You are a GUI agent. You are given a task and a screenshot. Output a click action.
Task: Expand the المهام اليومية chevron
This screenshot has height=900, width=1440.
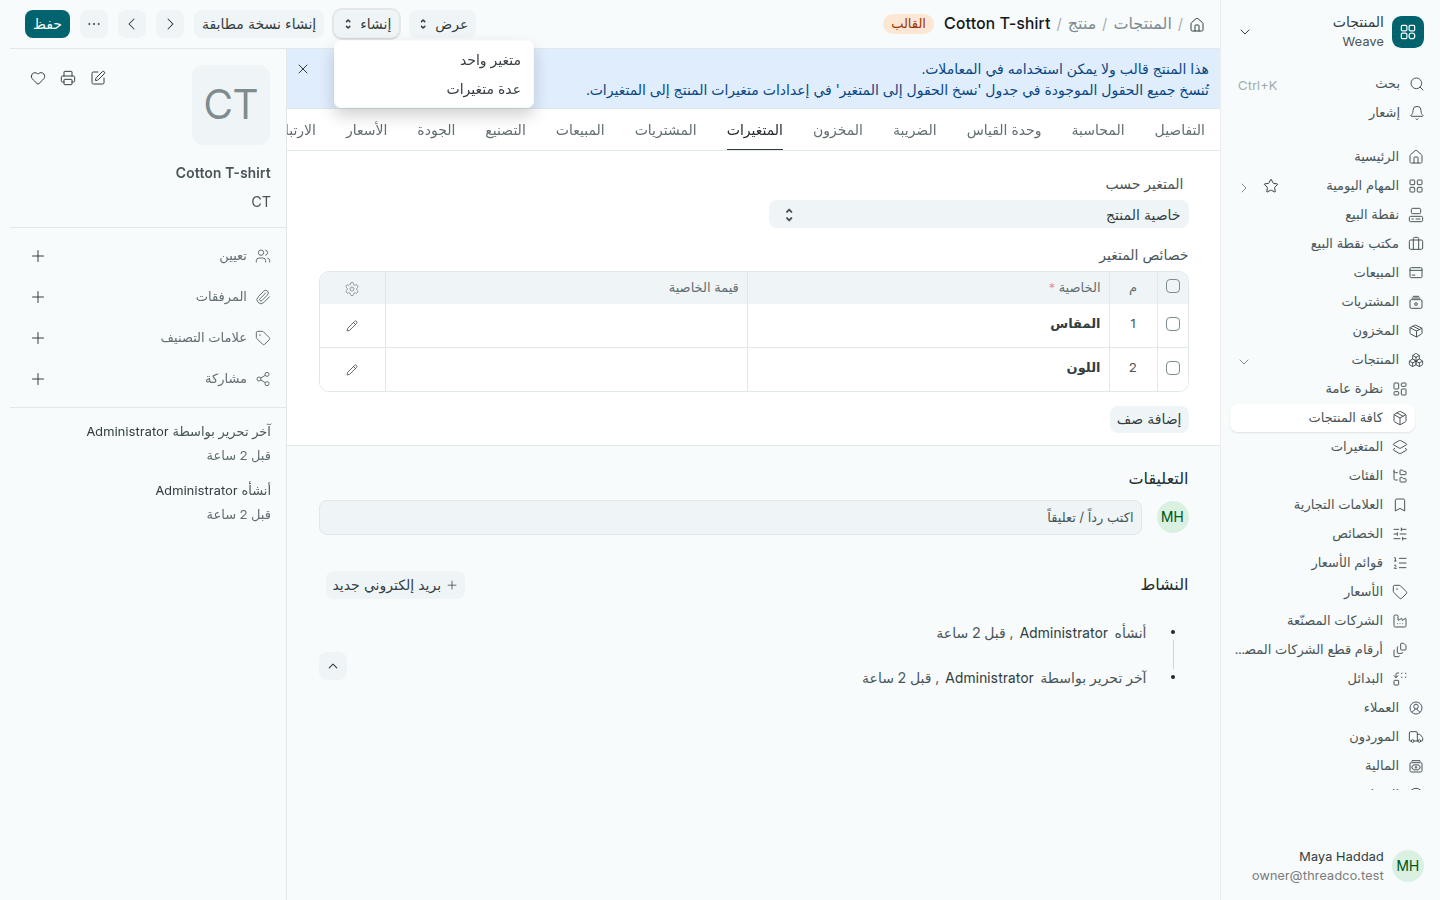pyautogui.click(x=1244, y=187)
